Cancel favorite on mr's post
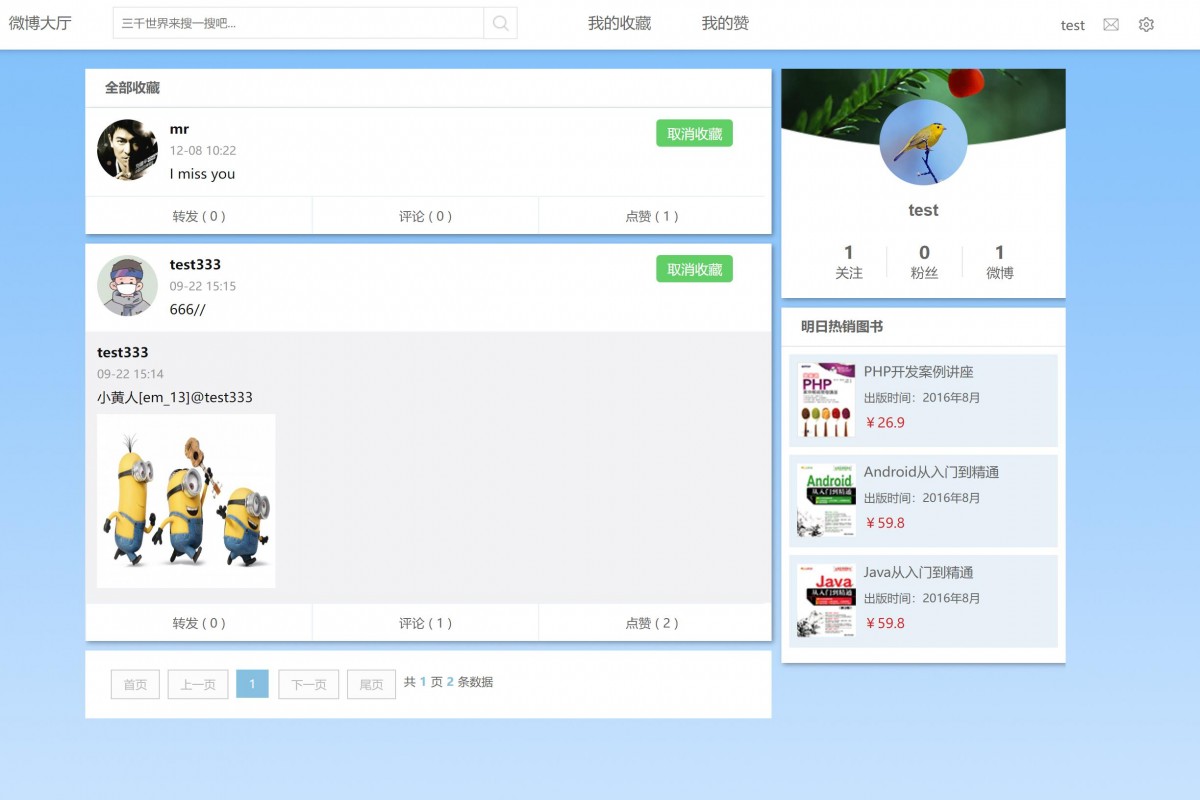The image size is (1200, 800). [694, 132]
